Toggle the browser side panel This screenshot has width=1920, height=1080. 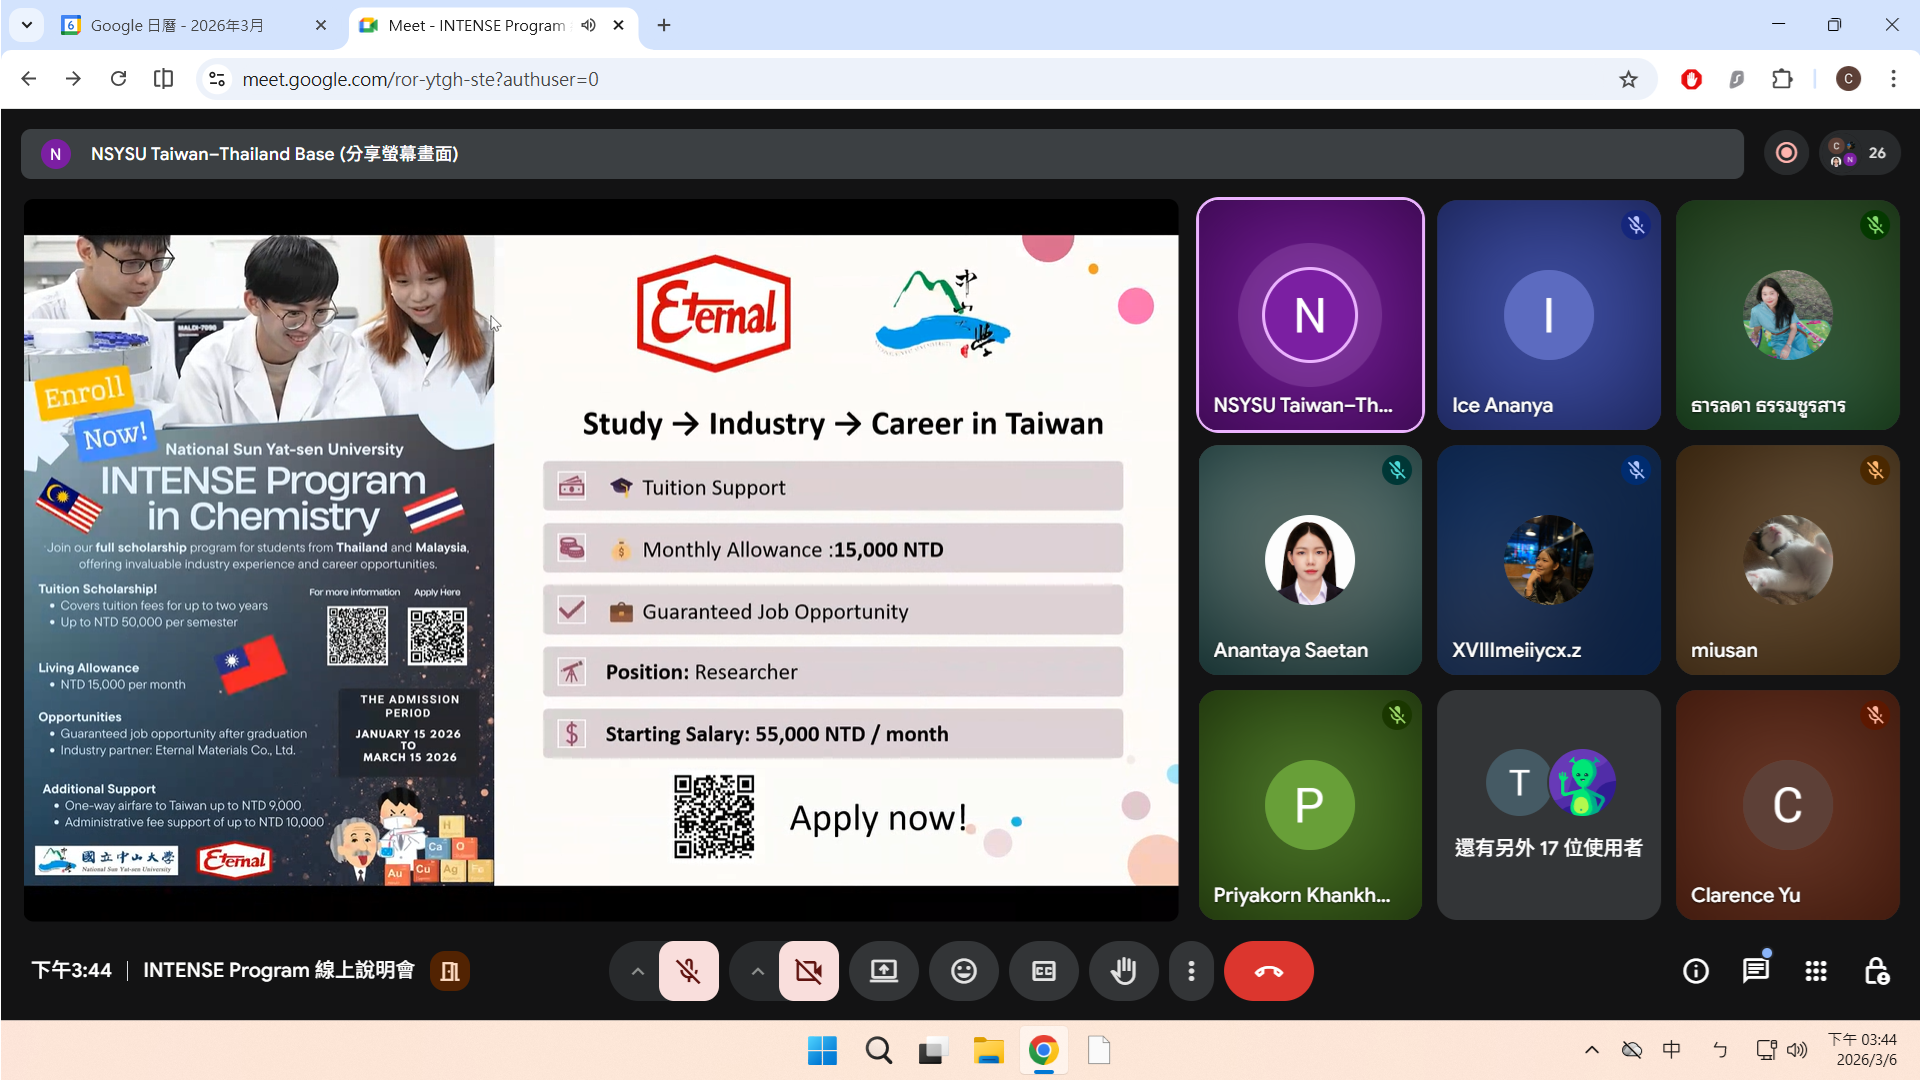tap(163, 79)
